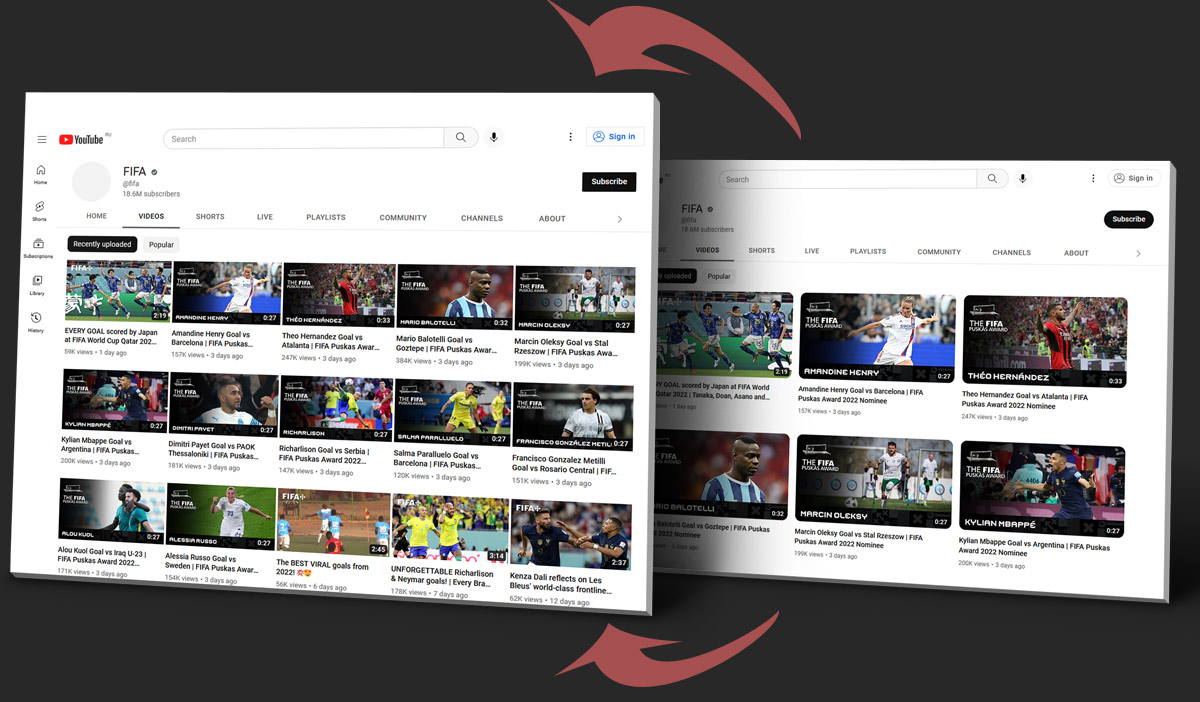Subscribe to the FIFA channel
The image size is (1200, 702).
[x=609, y=181]
